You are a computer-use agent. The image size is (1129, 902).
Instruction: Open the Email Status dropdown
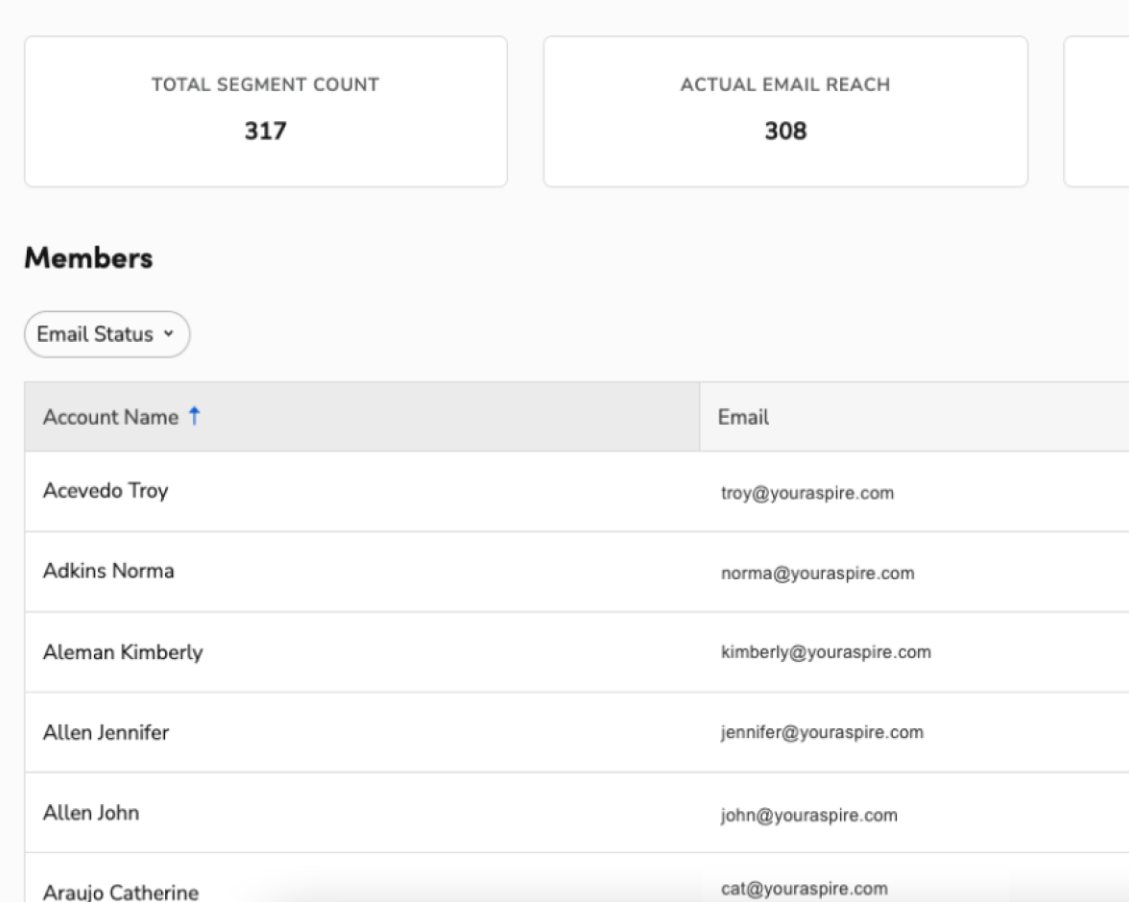pyautogui.click(x=106, y=334)
